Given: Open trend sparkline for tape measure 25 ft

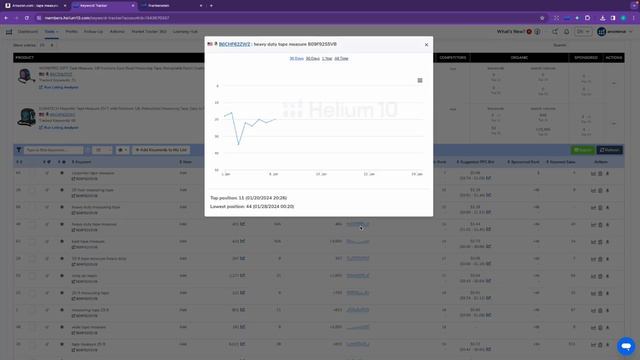Looking at the screenshot, I should click(x=358, y=344).
